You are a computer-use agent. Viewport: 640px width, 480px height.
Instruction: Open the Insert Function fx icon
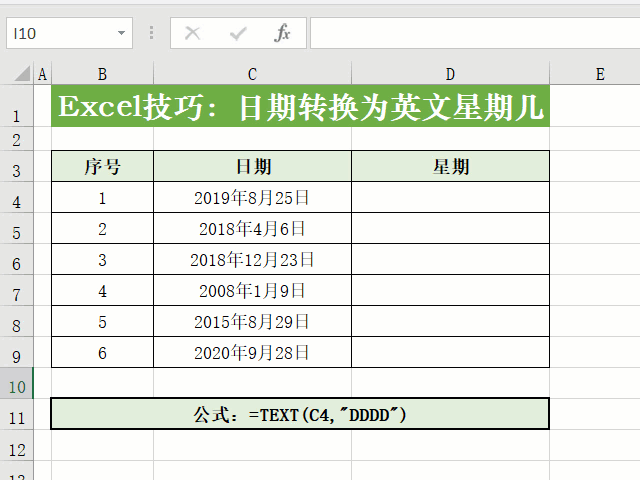pyautogui.click(x=282, y=33)
